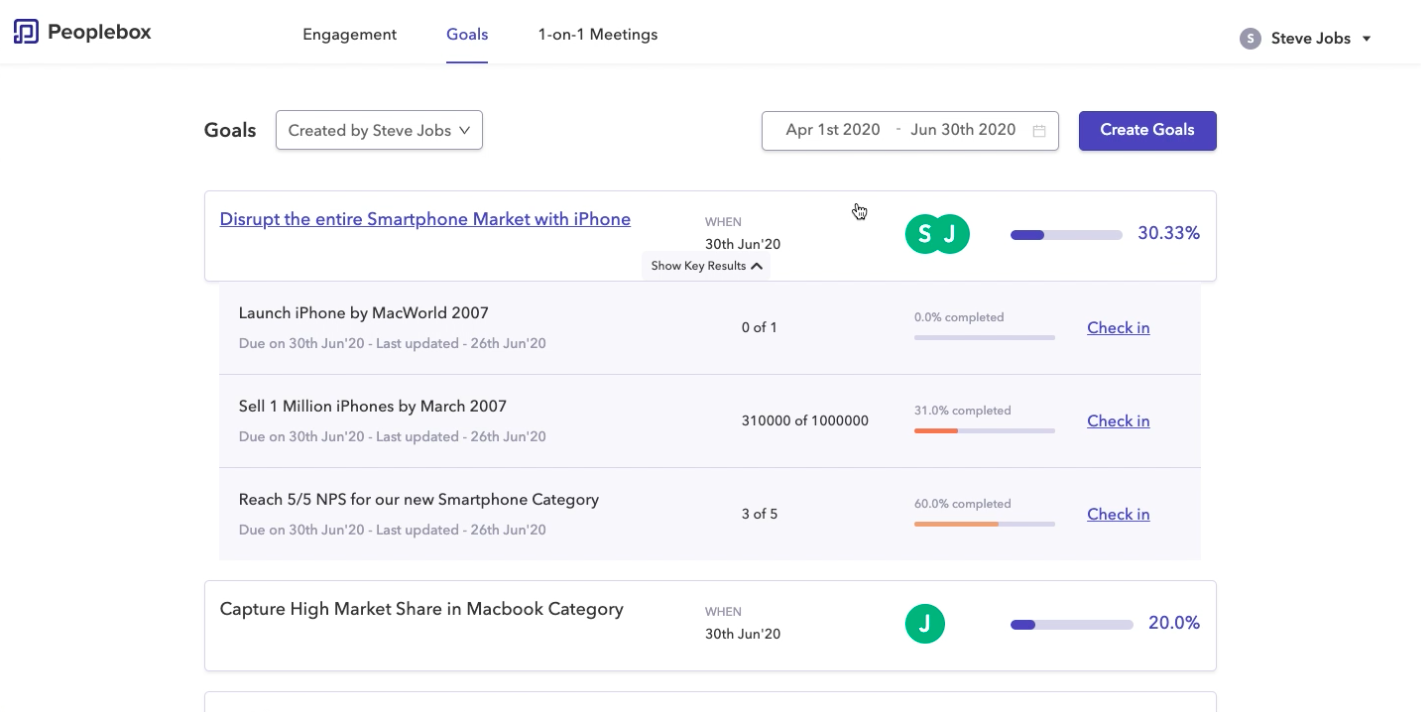Click the green S owner avatar

pyautogui.click(x=924, y=234)
